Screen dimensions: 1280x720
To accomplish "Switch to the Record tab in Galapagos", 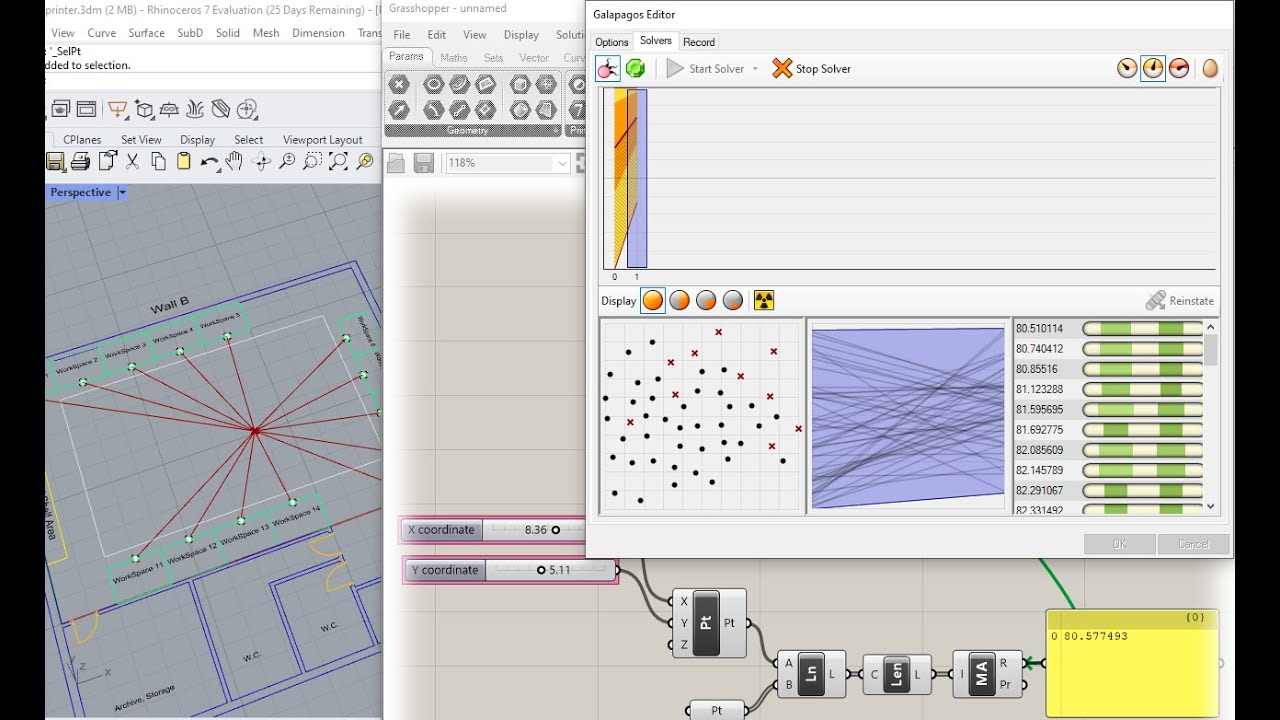I will click(x=699, y=42).
